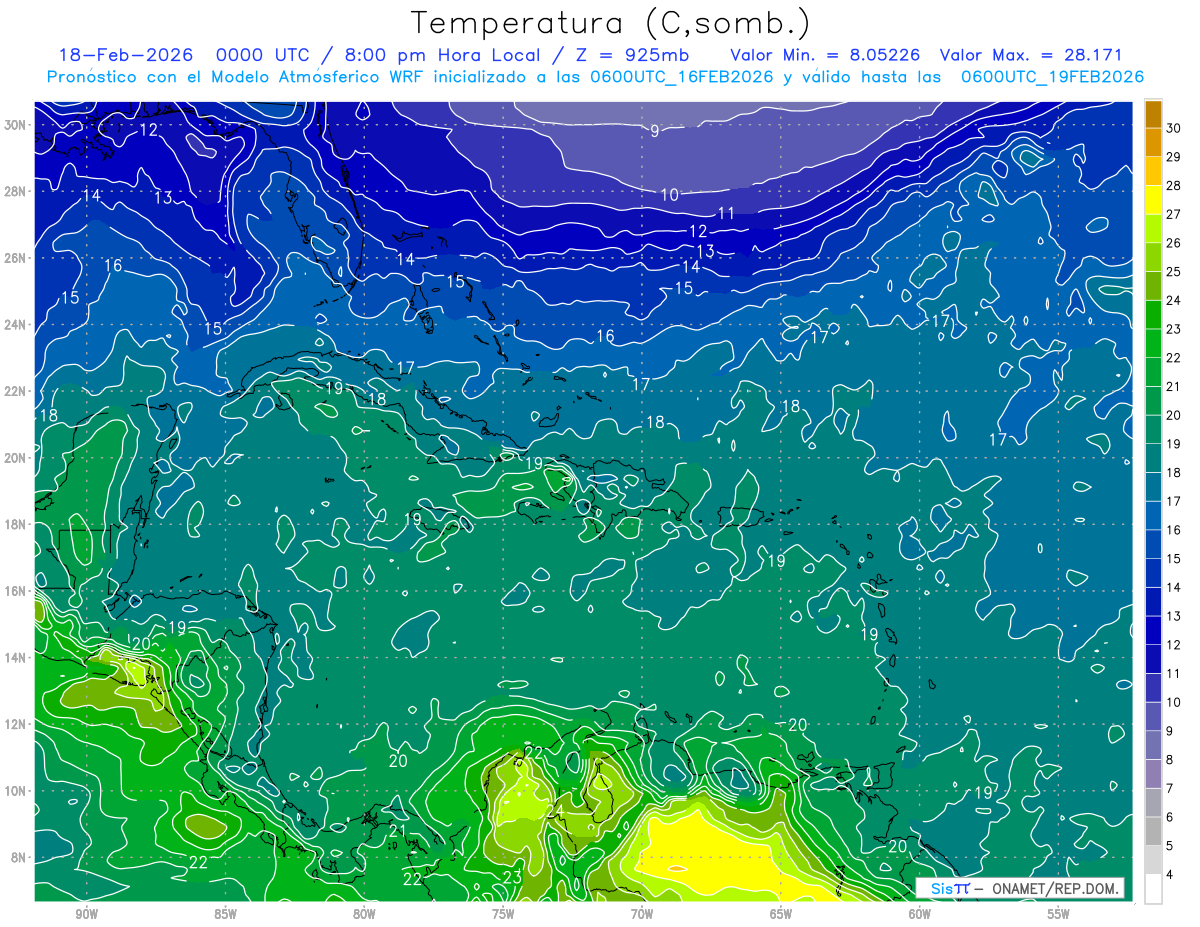
Task: Click the colorbar scale label "4"
Action: tap(1171, 875)
